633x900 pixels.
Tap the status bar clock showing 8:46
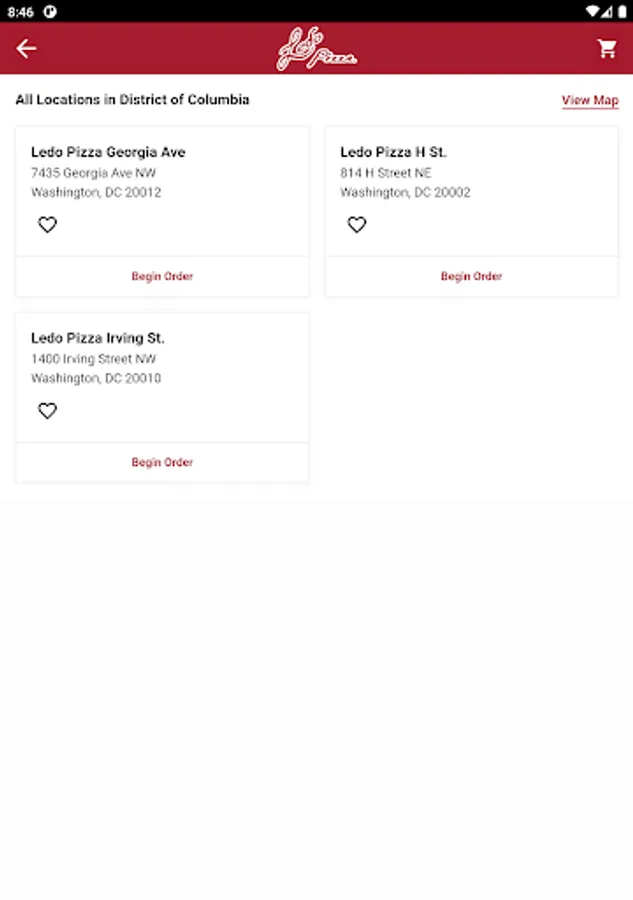20,11
